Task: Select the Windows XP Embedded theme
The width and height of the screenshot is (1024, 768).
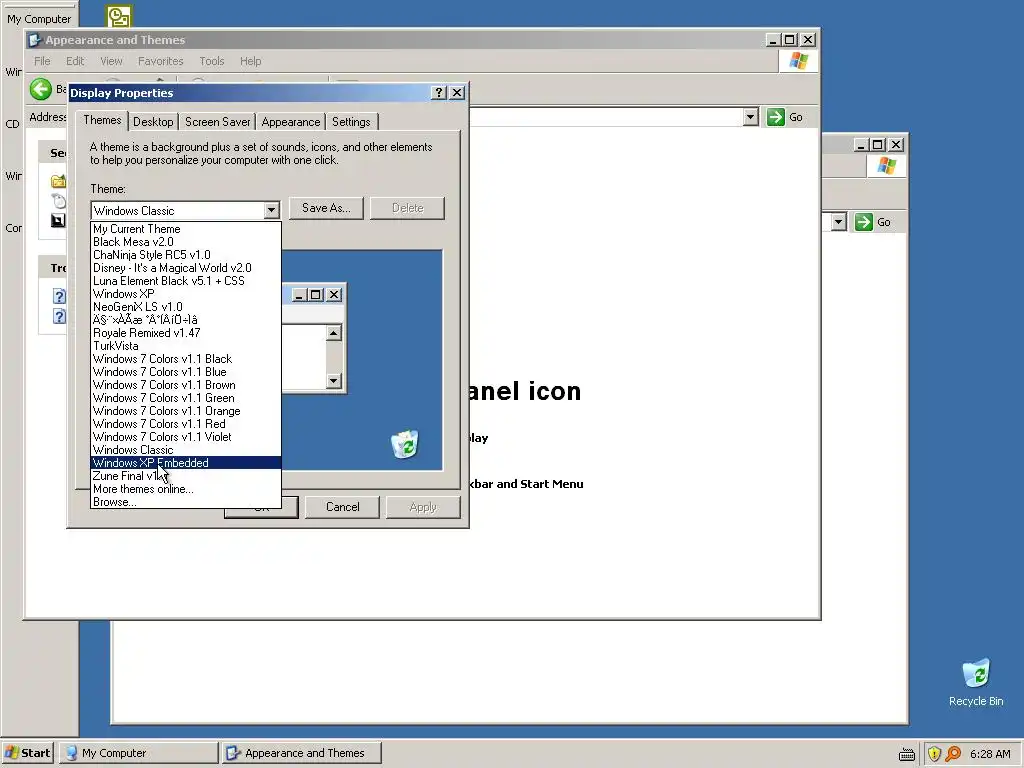Action: coord(186,463)
